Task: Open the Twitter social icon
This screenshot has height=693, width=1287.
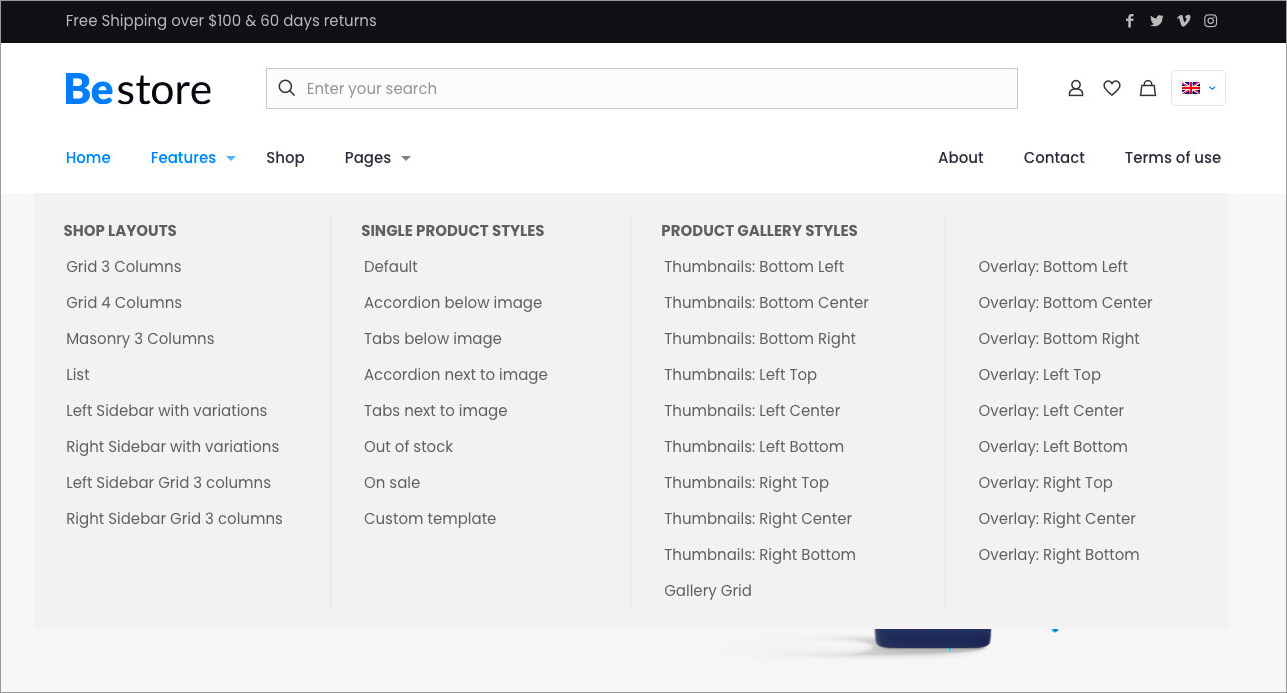Action: tap(1157, 21)
